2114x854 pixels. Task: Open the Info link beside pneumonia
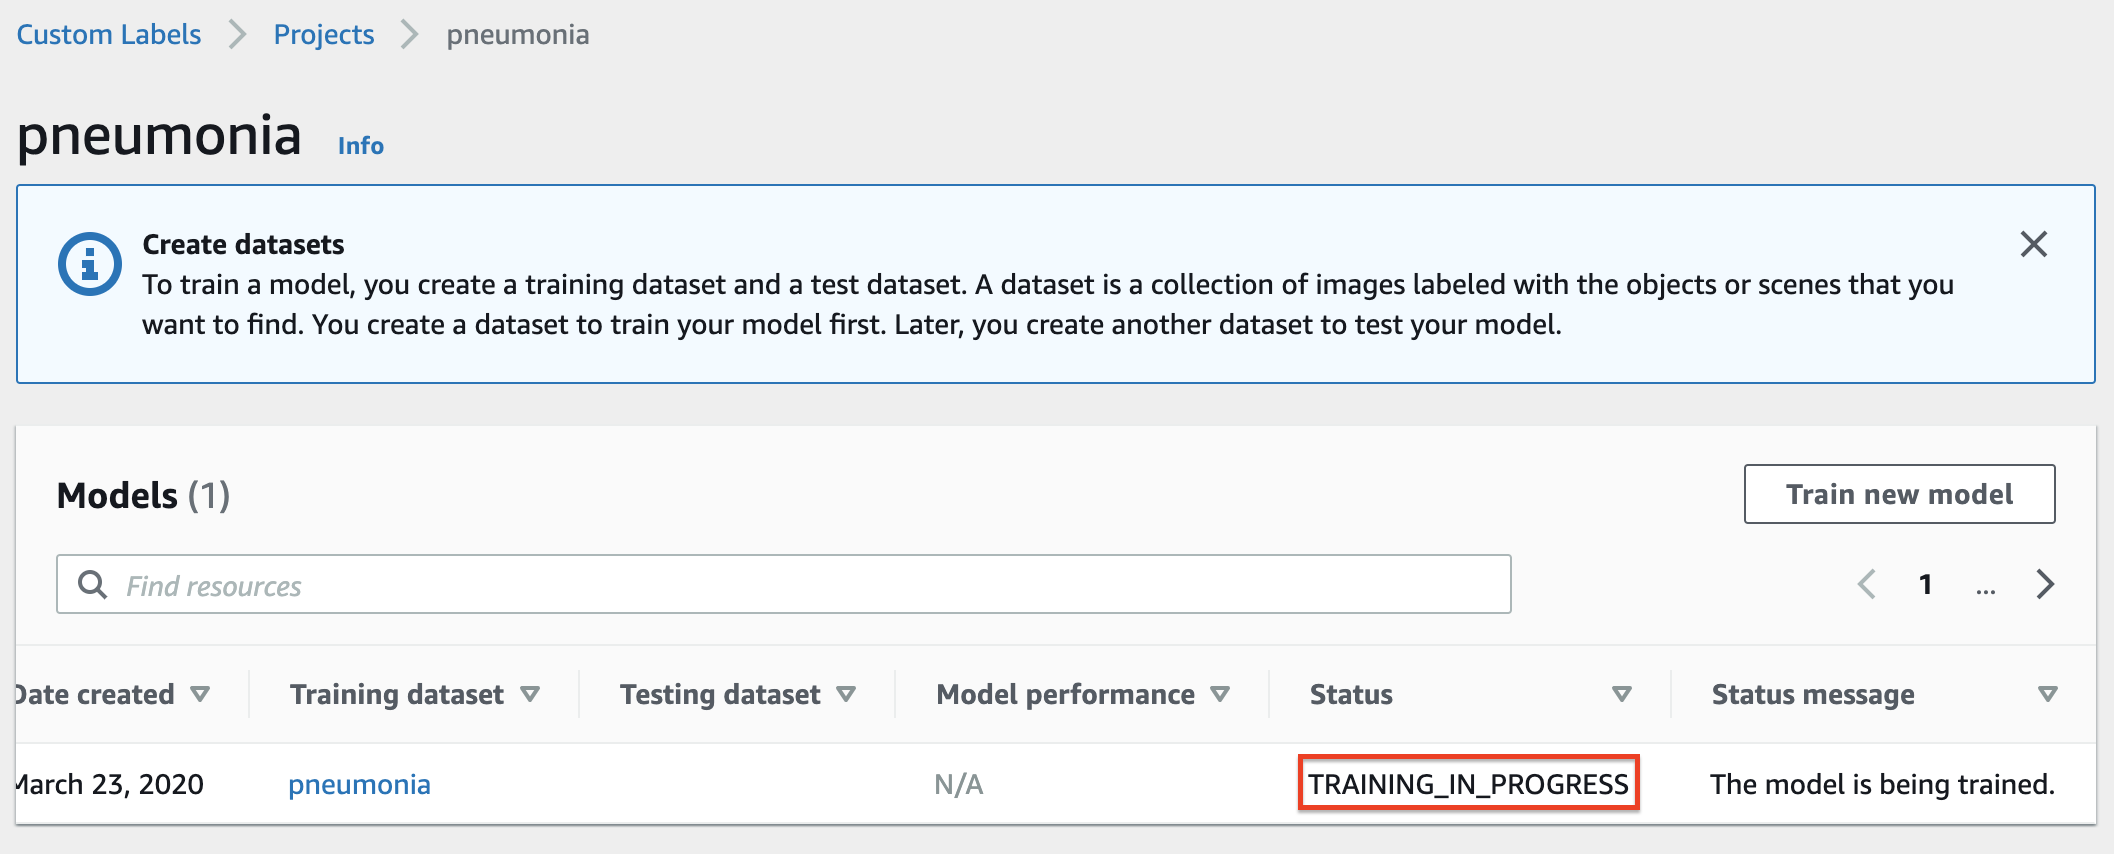(360, 146)
